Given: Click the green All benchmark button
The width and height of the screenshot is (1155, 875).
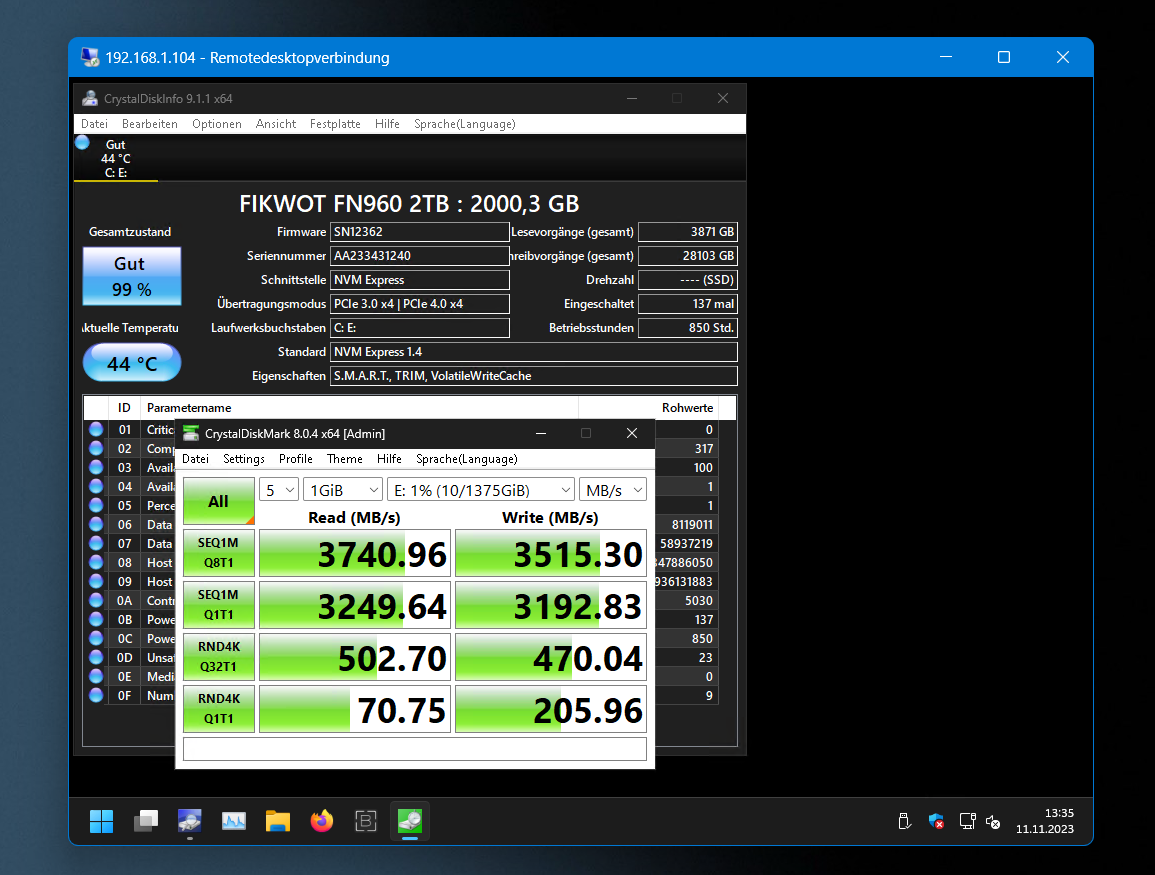Looking at the screenshot, I should (219, 501).
